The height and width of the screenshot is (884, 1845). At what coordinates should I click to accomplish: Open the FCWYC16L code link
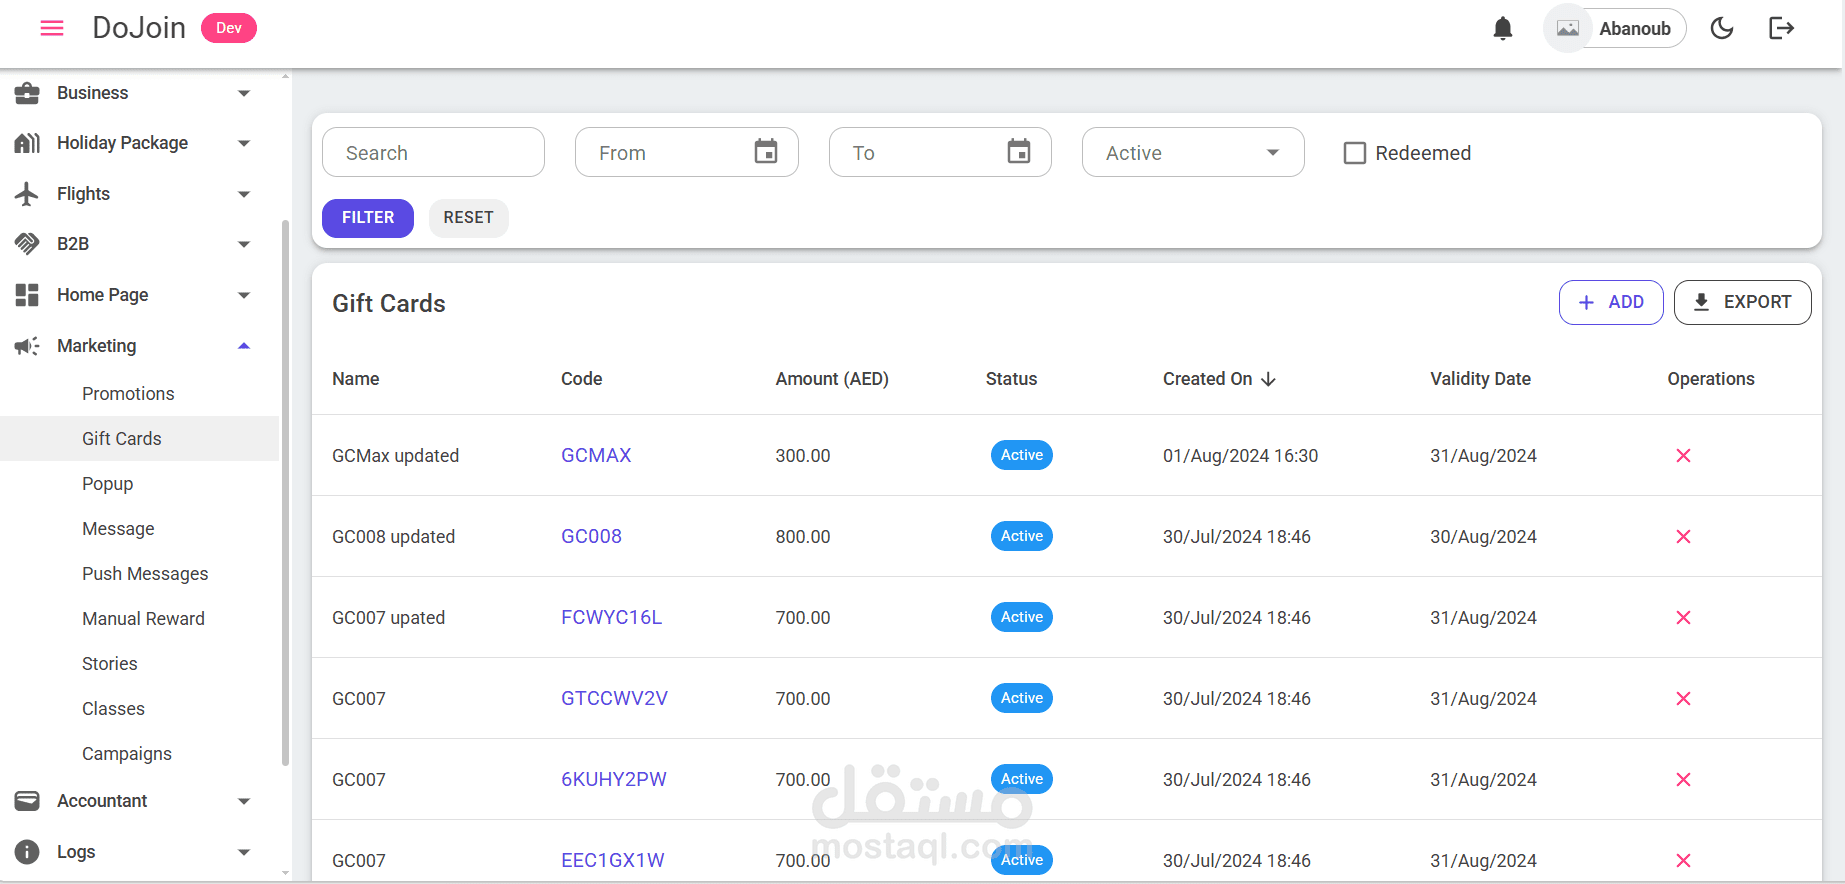coord(611,618)
